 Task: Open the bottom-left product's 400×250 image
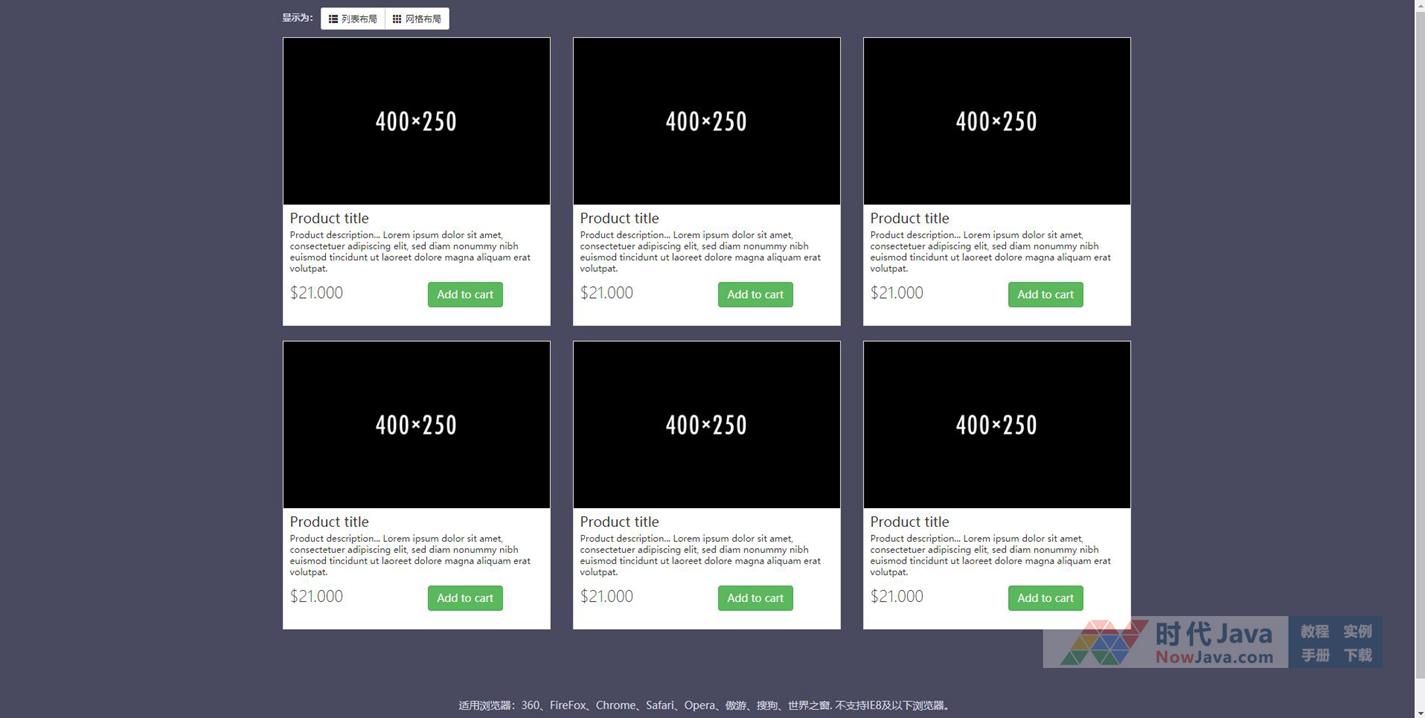tap(416, 425)
